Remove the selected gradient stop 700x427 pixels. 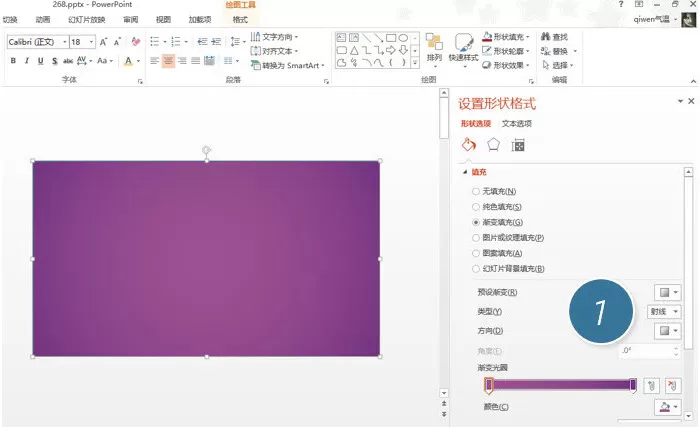point(673,385)
